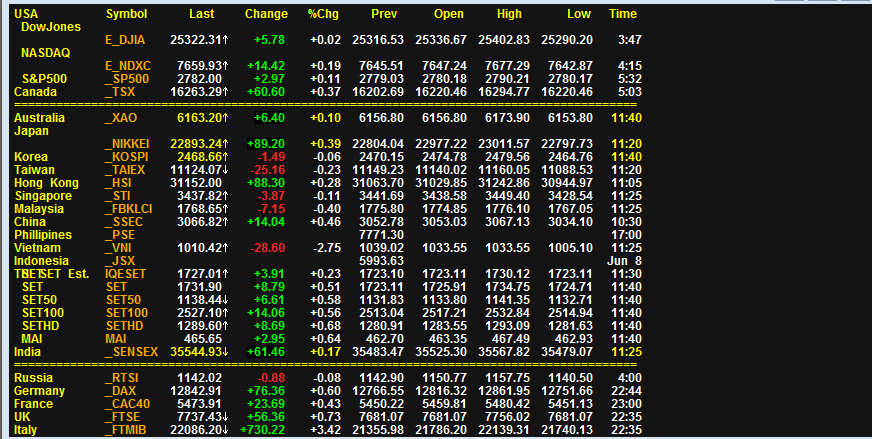Select the E_DJIA symbol
The image size is (872, 439).
(125, 40)
